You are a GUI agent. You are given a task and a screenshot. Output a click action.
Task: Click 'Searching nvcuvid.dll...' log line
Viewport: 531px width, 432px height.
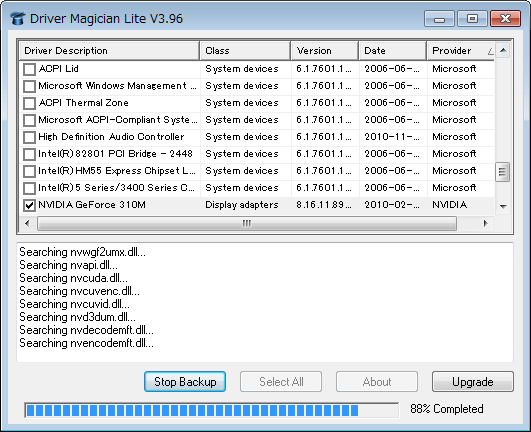click(75, 304)
